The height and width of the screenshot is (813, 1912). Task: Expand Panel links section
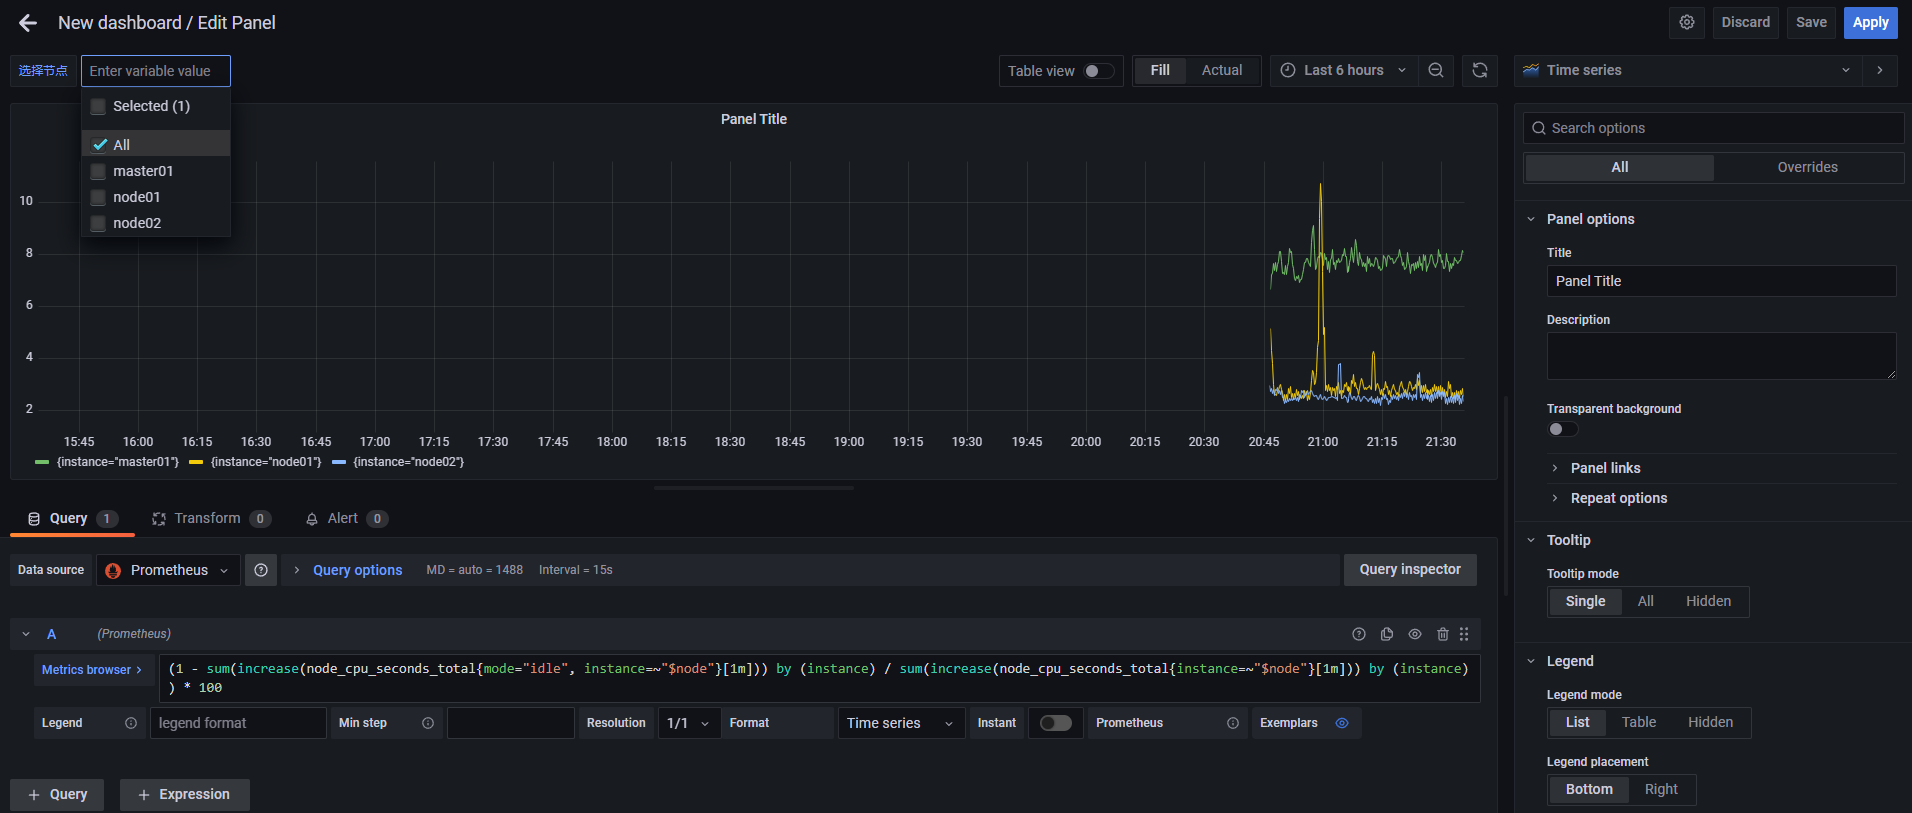[1605, 468]
